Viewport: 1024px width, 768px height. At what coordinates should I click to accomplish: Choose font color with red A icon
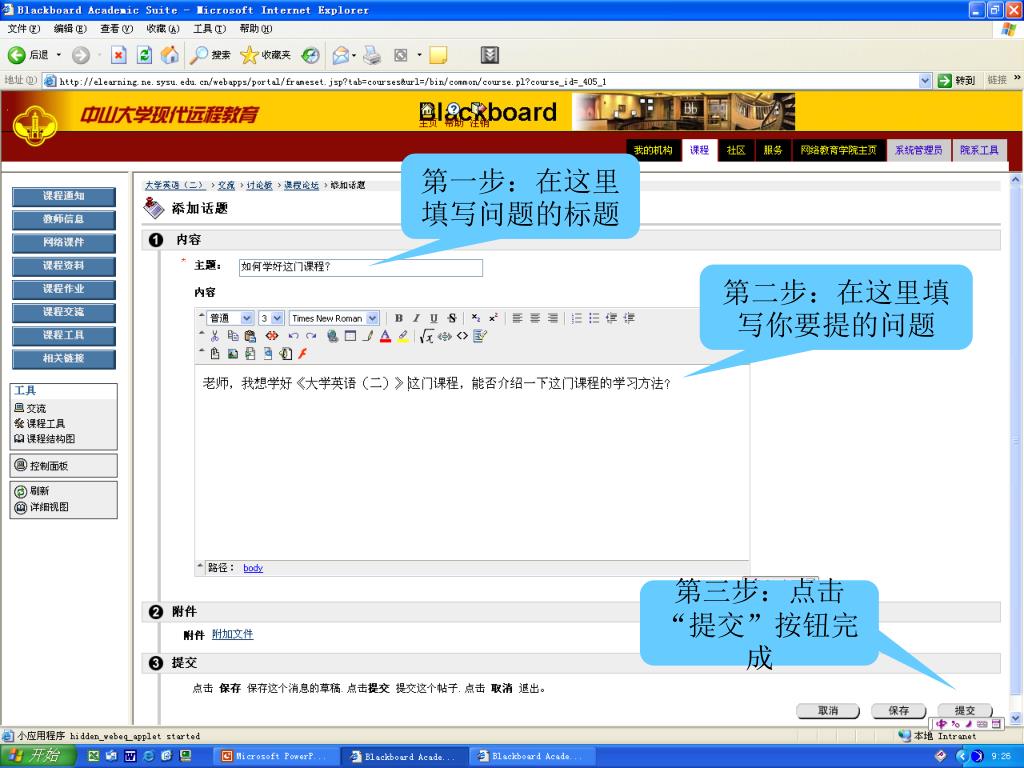click(x=385, y=336)
